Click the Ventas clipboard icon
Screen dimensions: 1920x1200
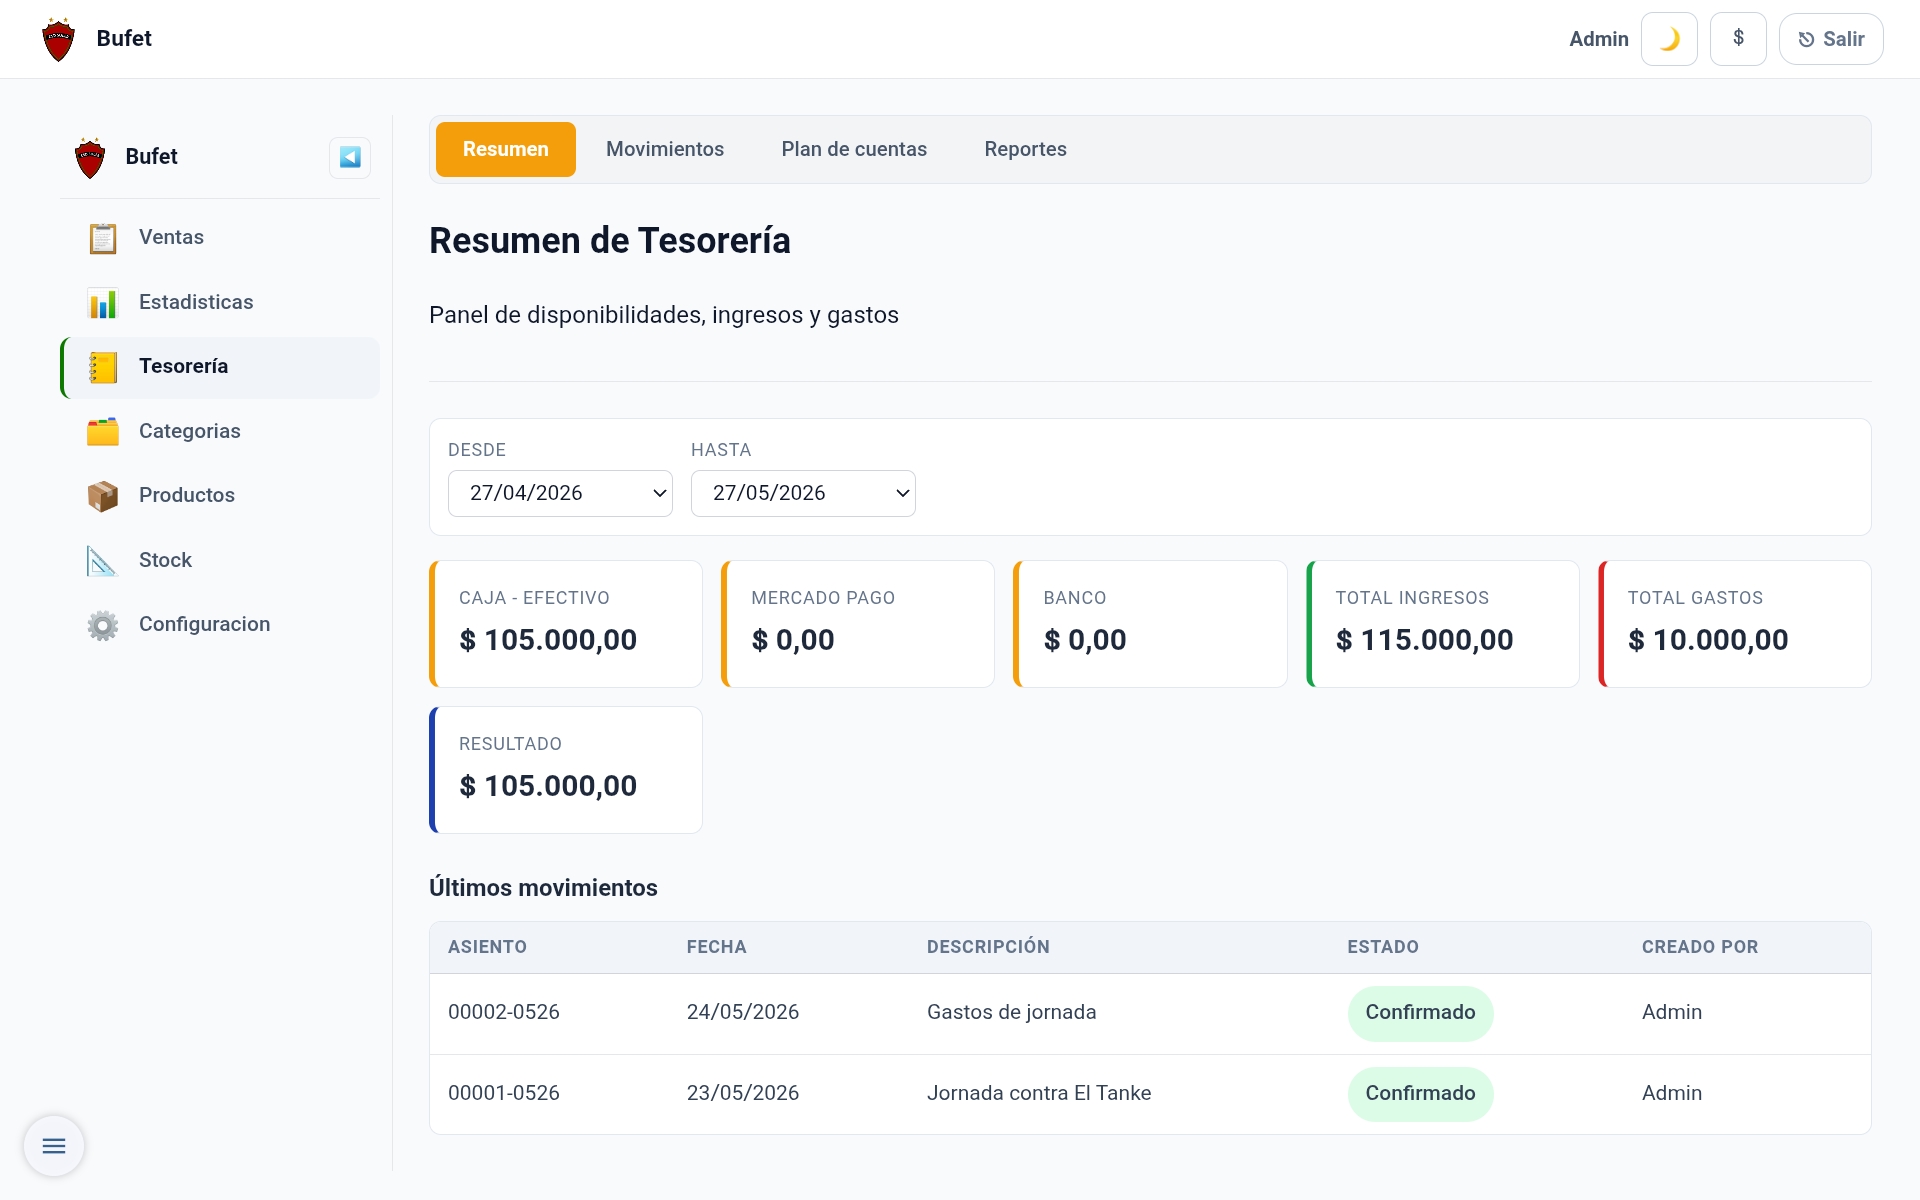pyautogui.click(x=103, y=238)
